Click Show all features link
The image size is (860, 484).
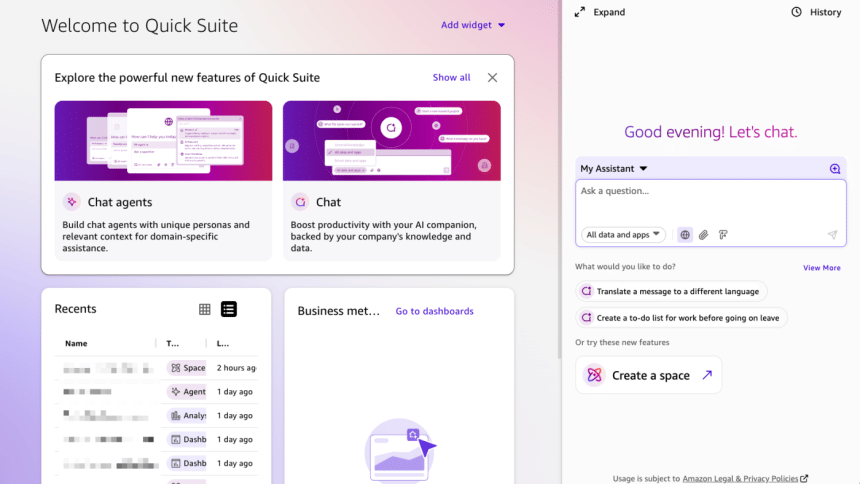[x=451, y=77]
